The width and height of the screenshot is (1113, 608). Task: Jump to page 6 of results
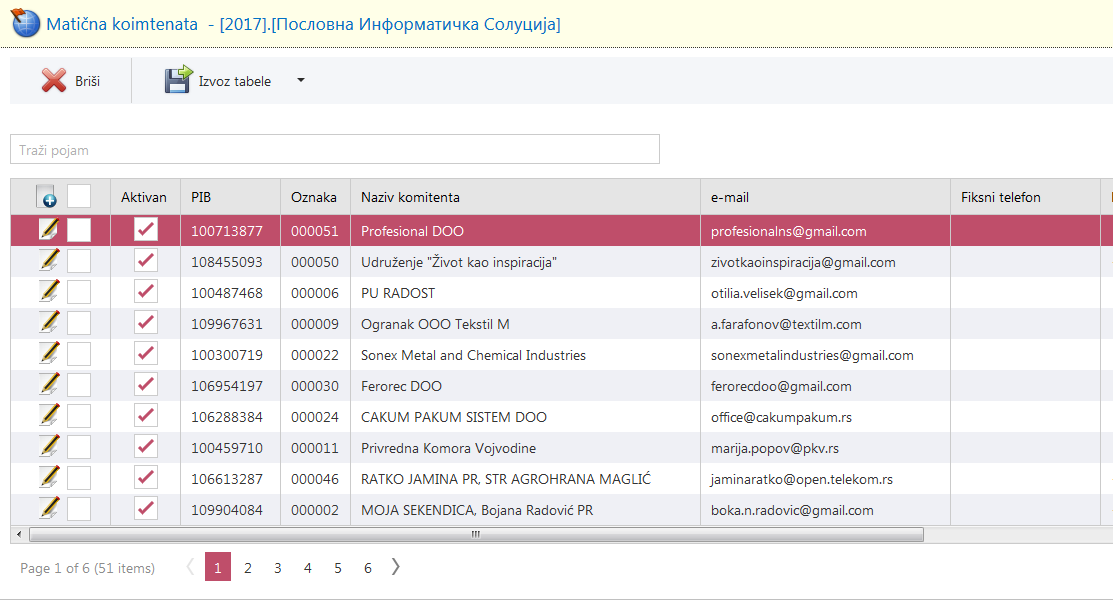[x=368, y=568]
